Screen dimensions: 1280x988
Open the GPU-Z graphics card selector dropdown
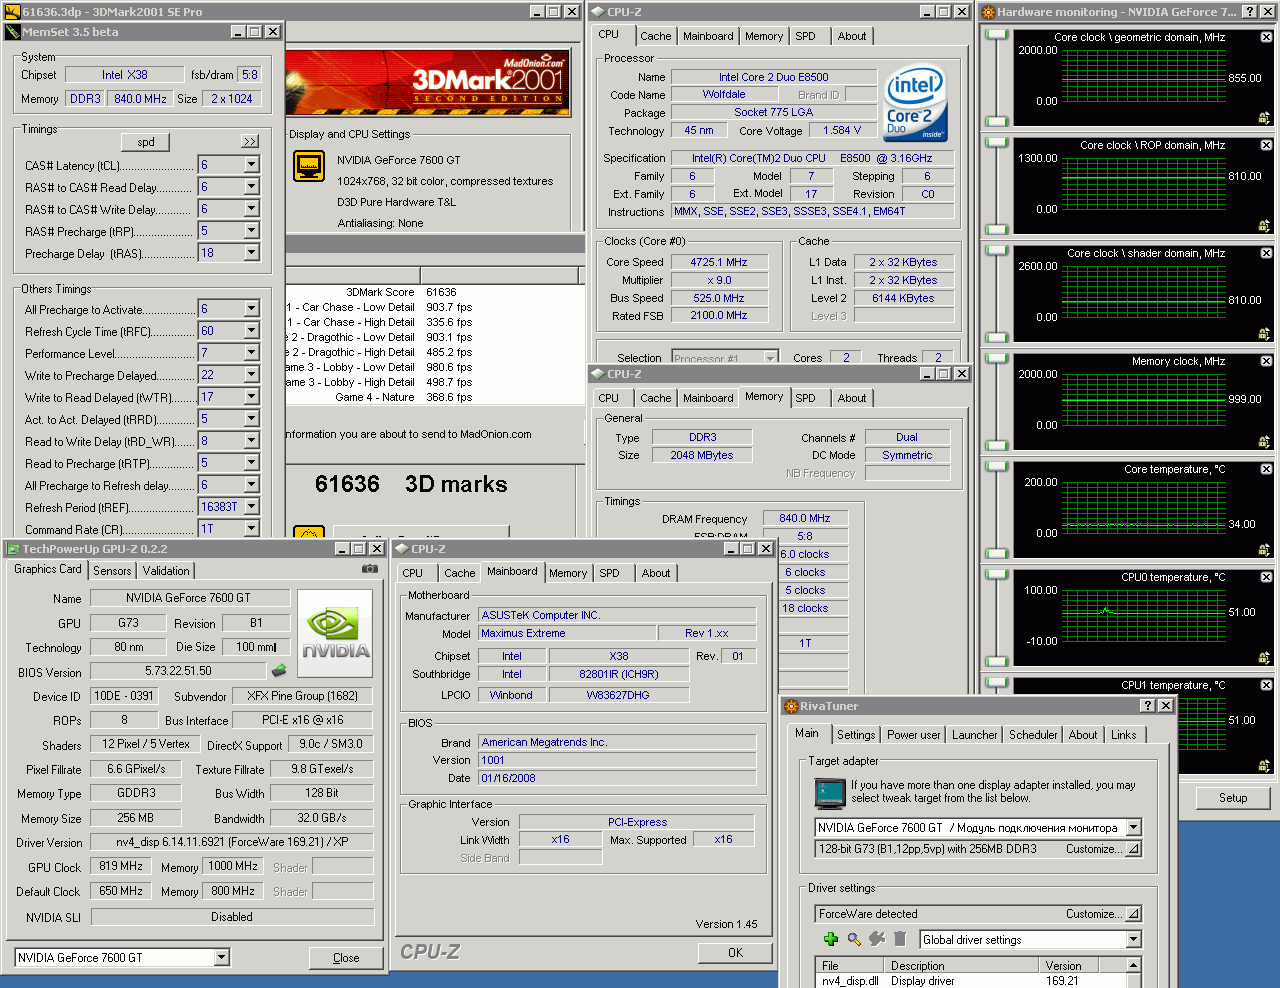(x=222, y=957)
